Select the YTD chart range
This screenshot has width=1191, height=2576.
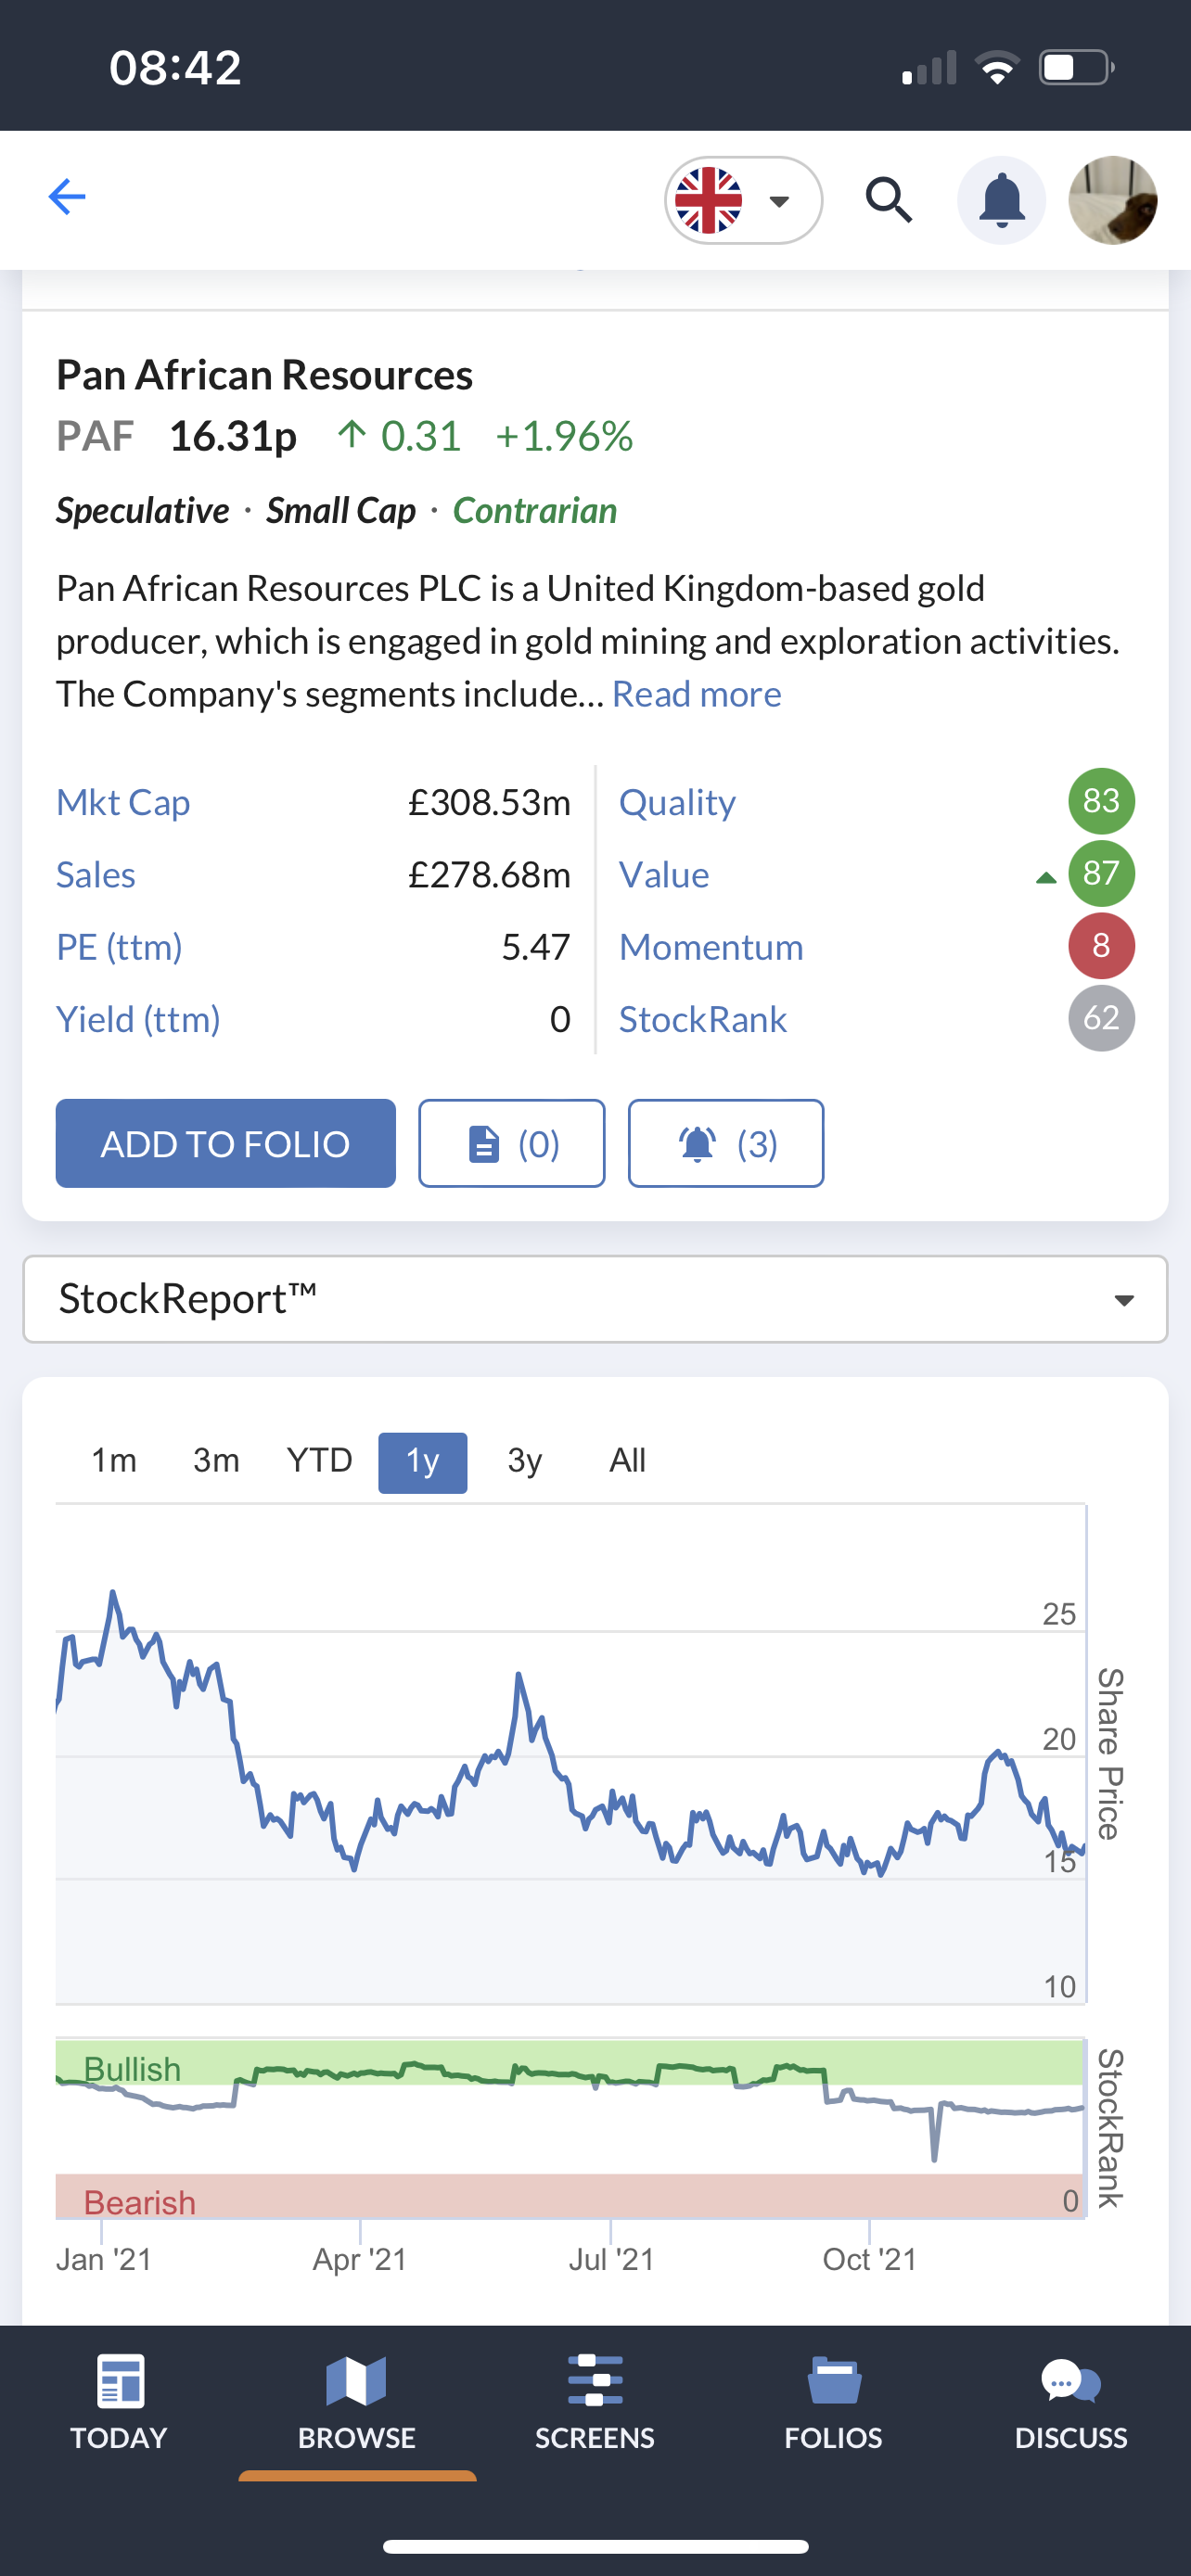pyautogui.click(x=319, y=1461)
